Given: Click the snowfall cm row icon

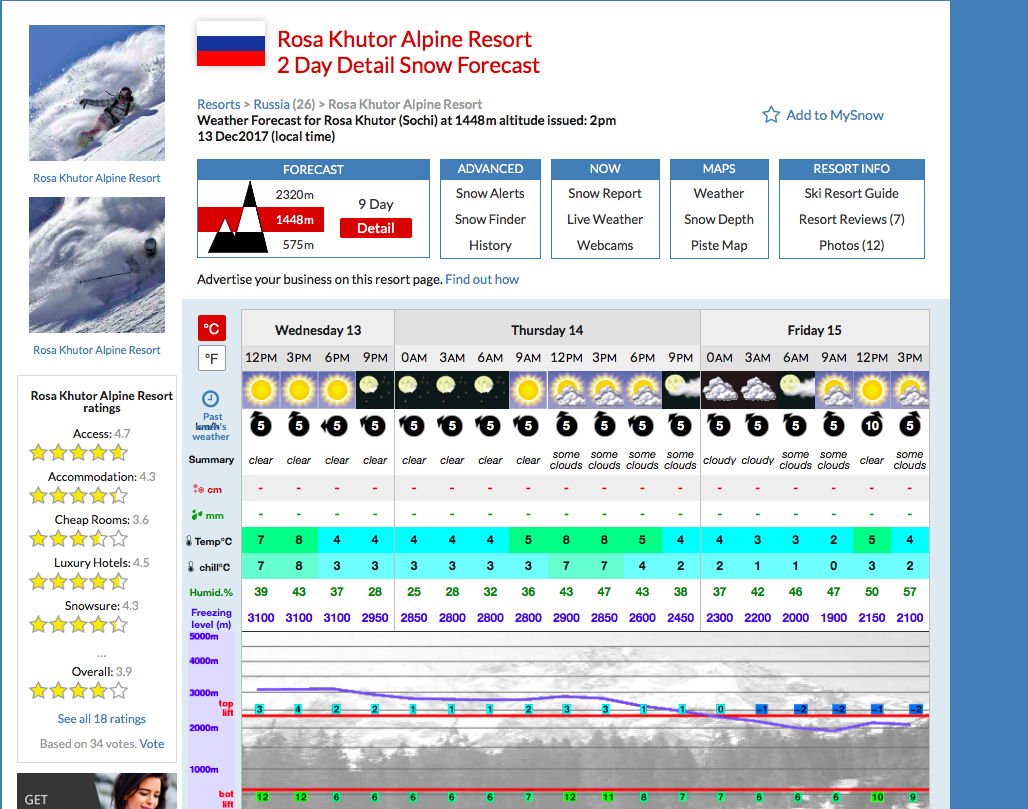Looking at the screenshot, I should 198,488.
